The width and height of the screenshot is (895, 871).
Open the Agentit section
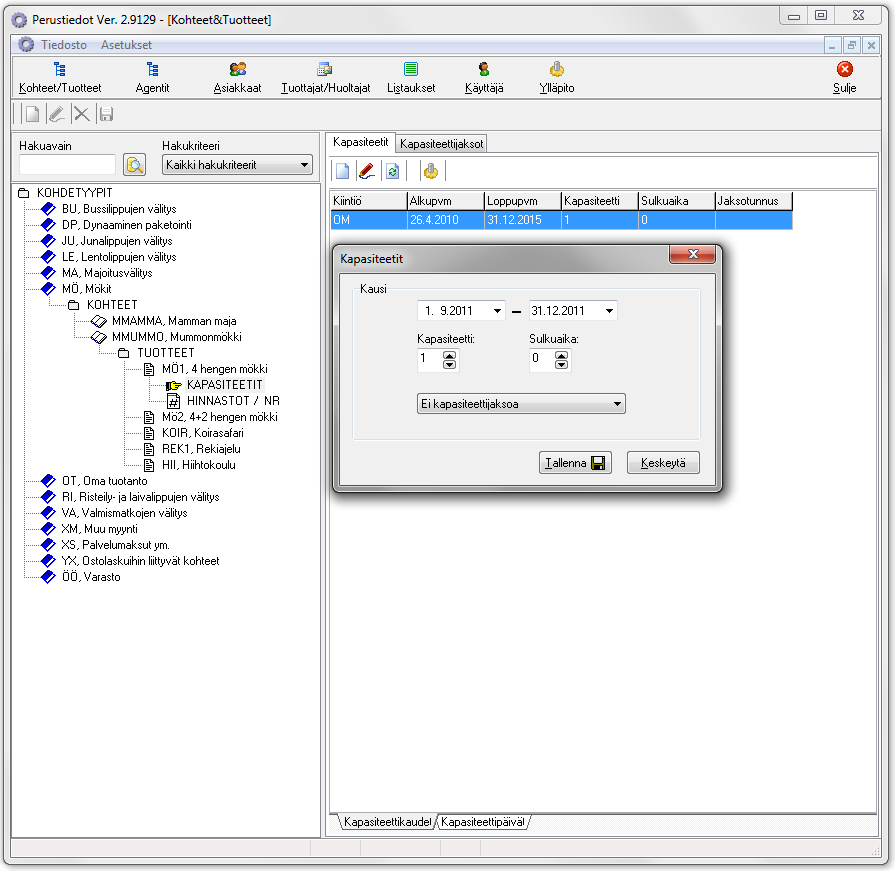click(152, 78)
